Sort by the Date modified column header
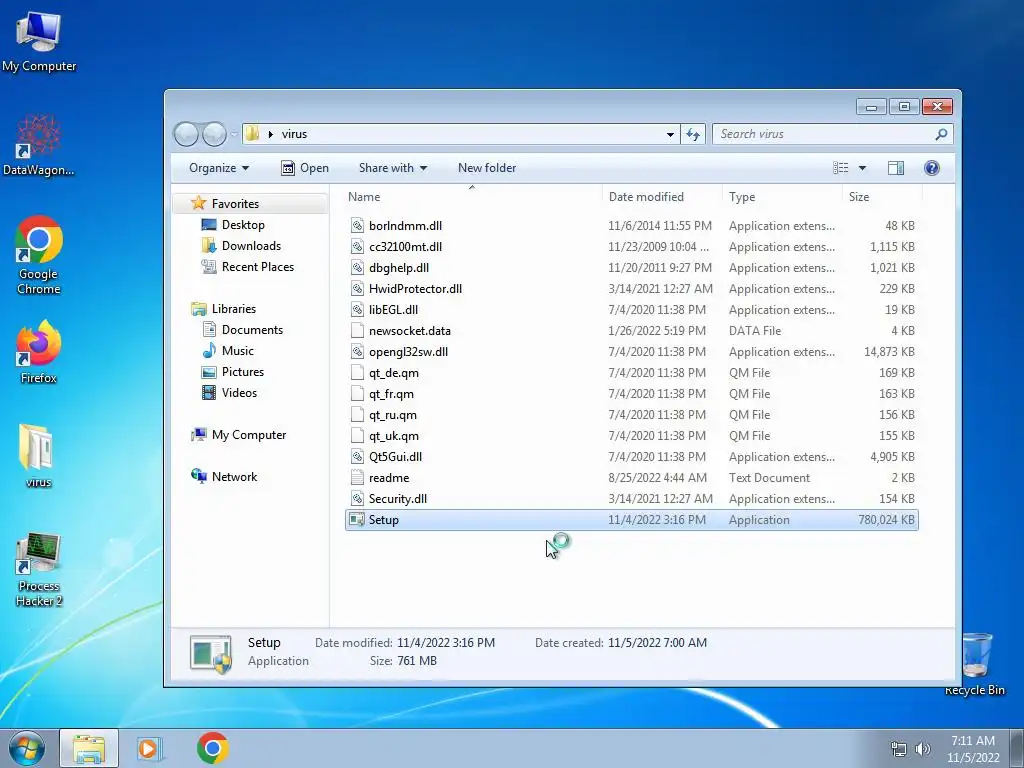This screenshot has height=768, width=1024. (662, 197)
